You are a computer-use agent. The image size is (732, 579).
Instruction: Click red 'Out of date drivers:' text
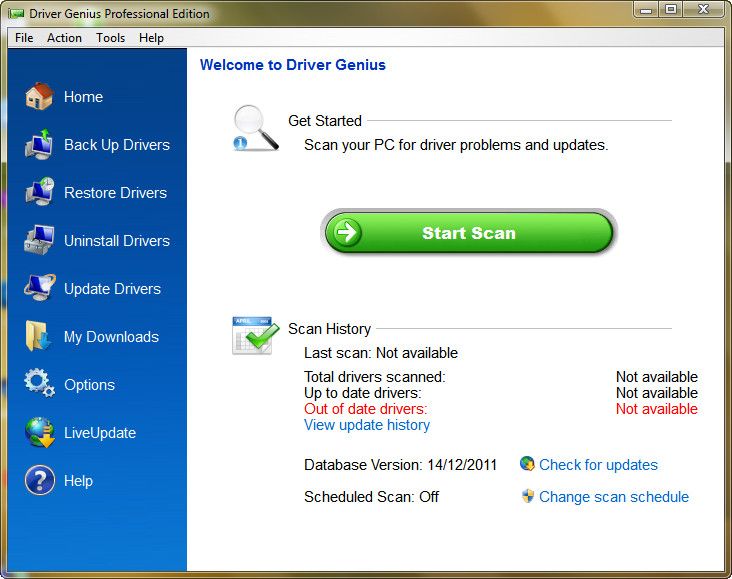coord(366,409)
